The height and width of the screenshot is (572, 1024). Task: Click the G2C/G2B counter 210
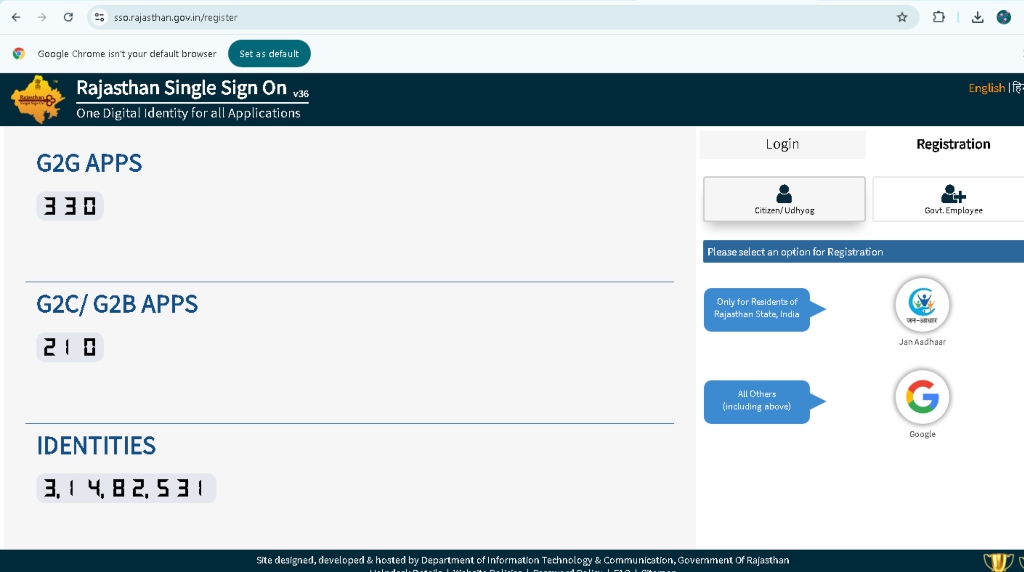(x=70, y=347)
